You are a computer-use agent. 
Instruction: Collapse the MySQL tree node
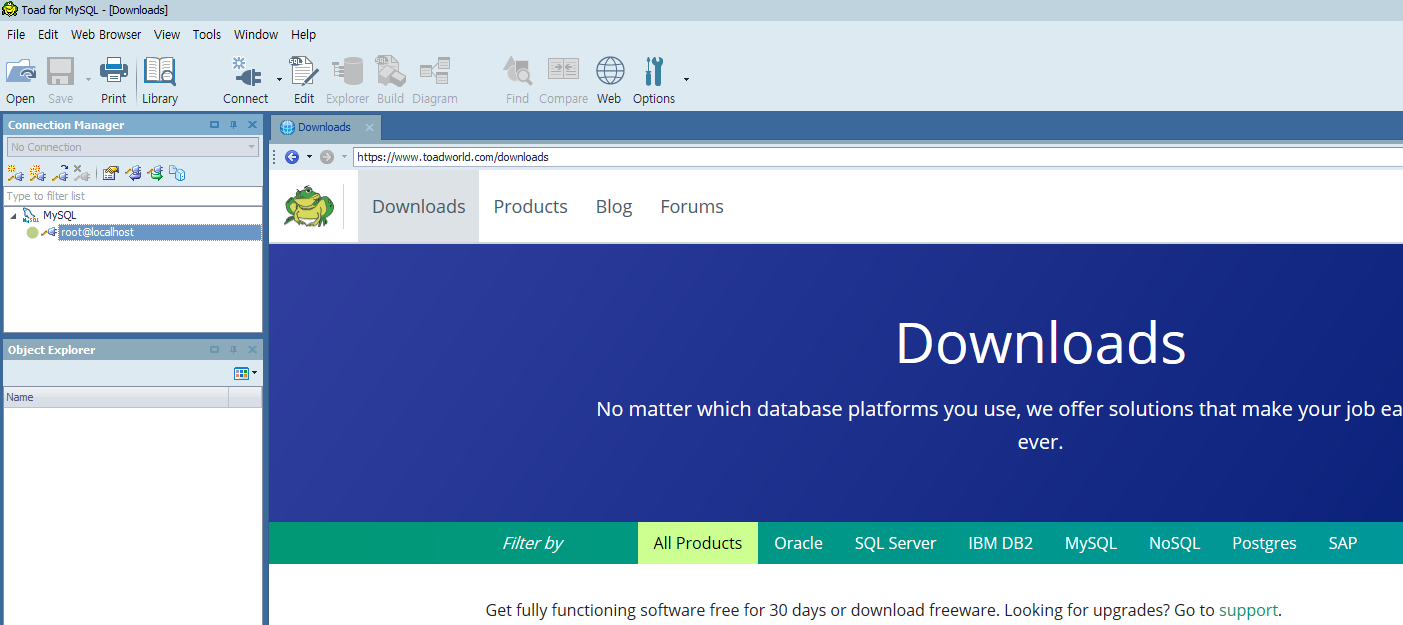tap(13, 216)
